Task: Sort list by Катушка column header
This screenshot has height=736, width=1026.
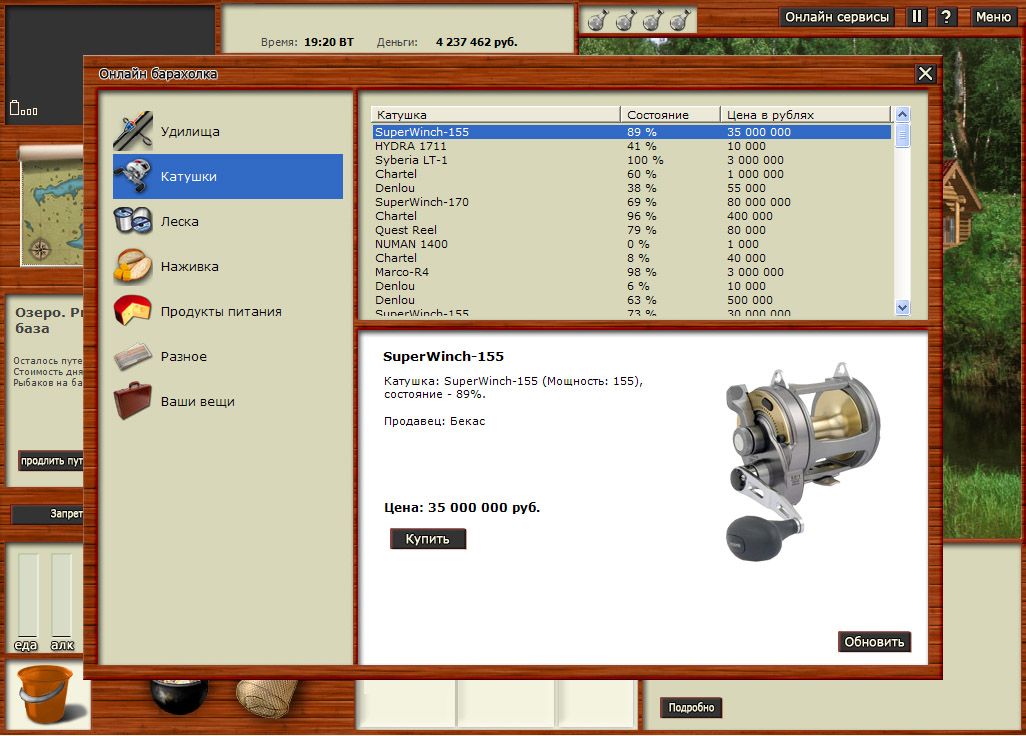Action: [x=495, y=114]
